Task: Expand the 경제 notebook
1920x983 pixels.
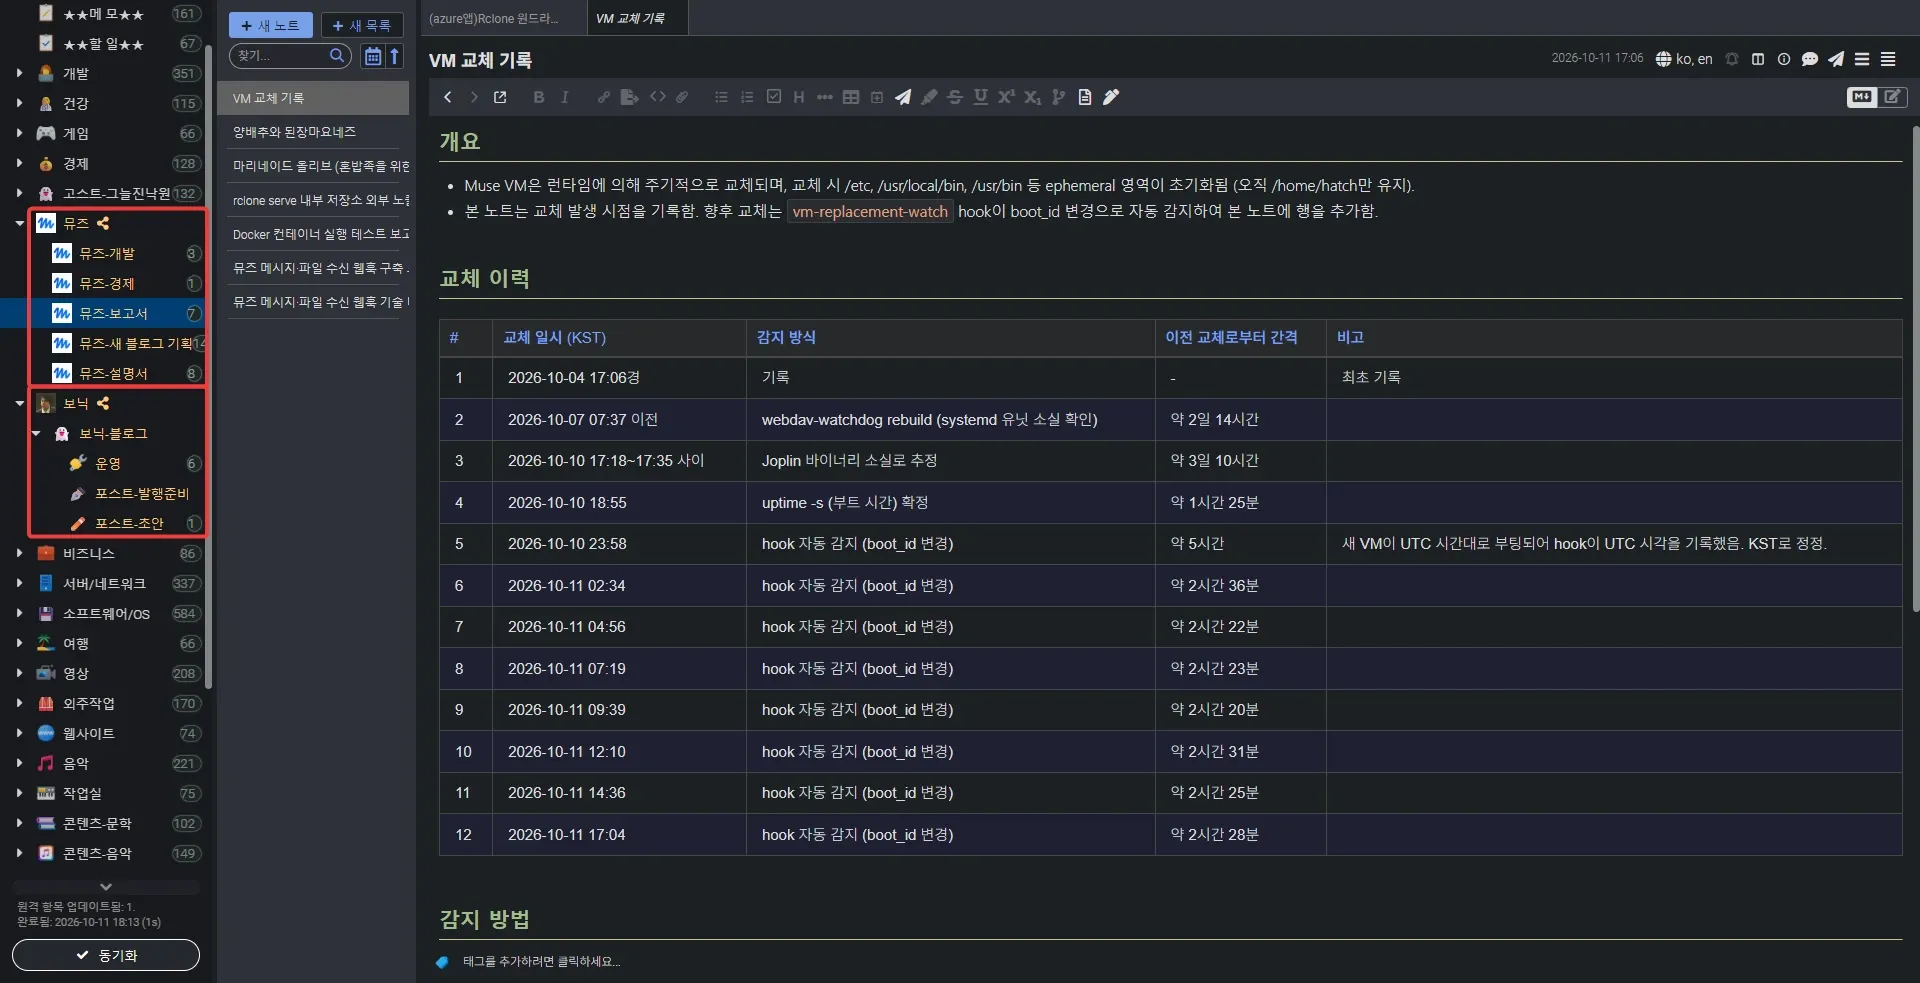Action: click(19, 163)
